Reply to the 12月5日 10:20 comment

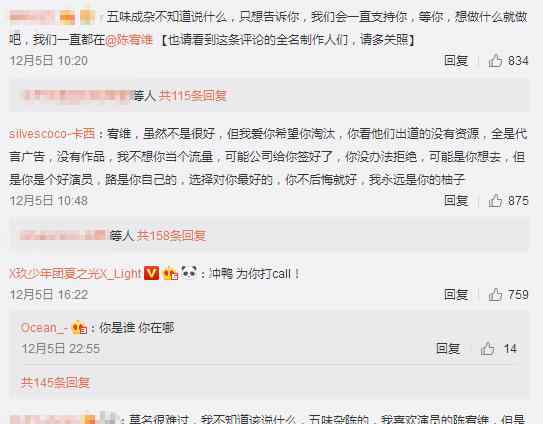(x=456, y=61)
